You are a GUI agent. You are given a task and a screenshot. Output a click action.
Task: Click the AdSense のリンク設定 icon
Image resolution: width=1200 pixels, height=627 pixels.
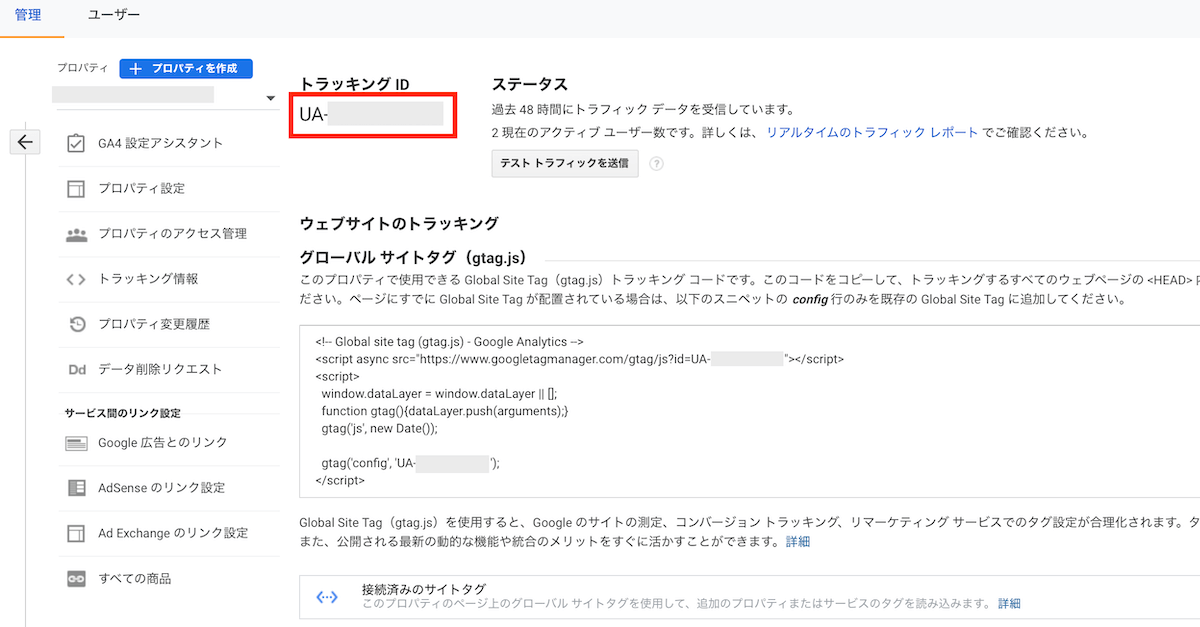click(76, 488)
